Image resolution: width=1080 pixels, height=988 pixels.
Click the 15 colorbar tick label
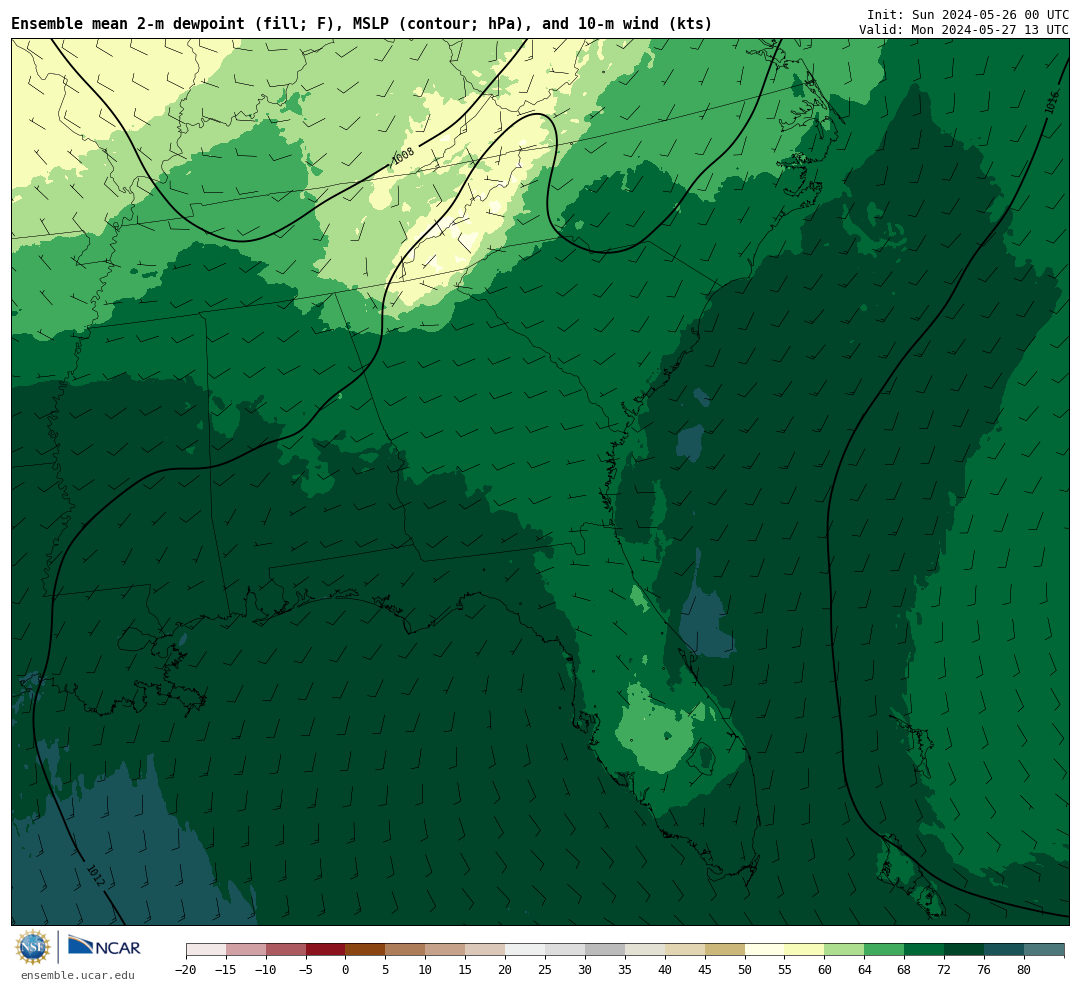[466, 969]
